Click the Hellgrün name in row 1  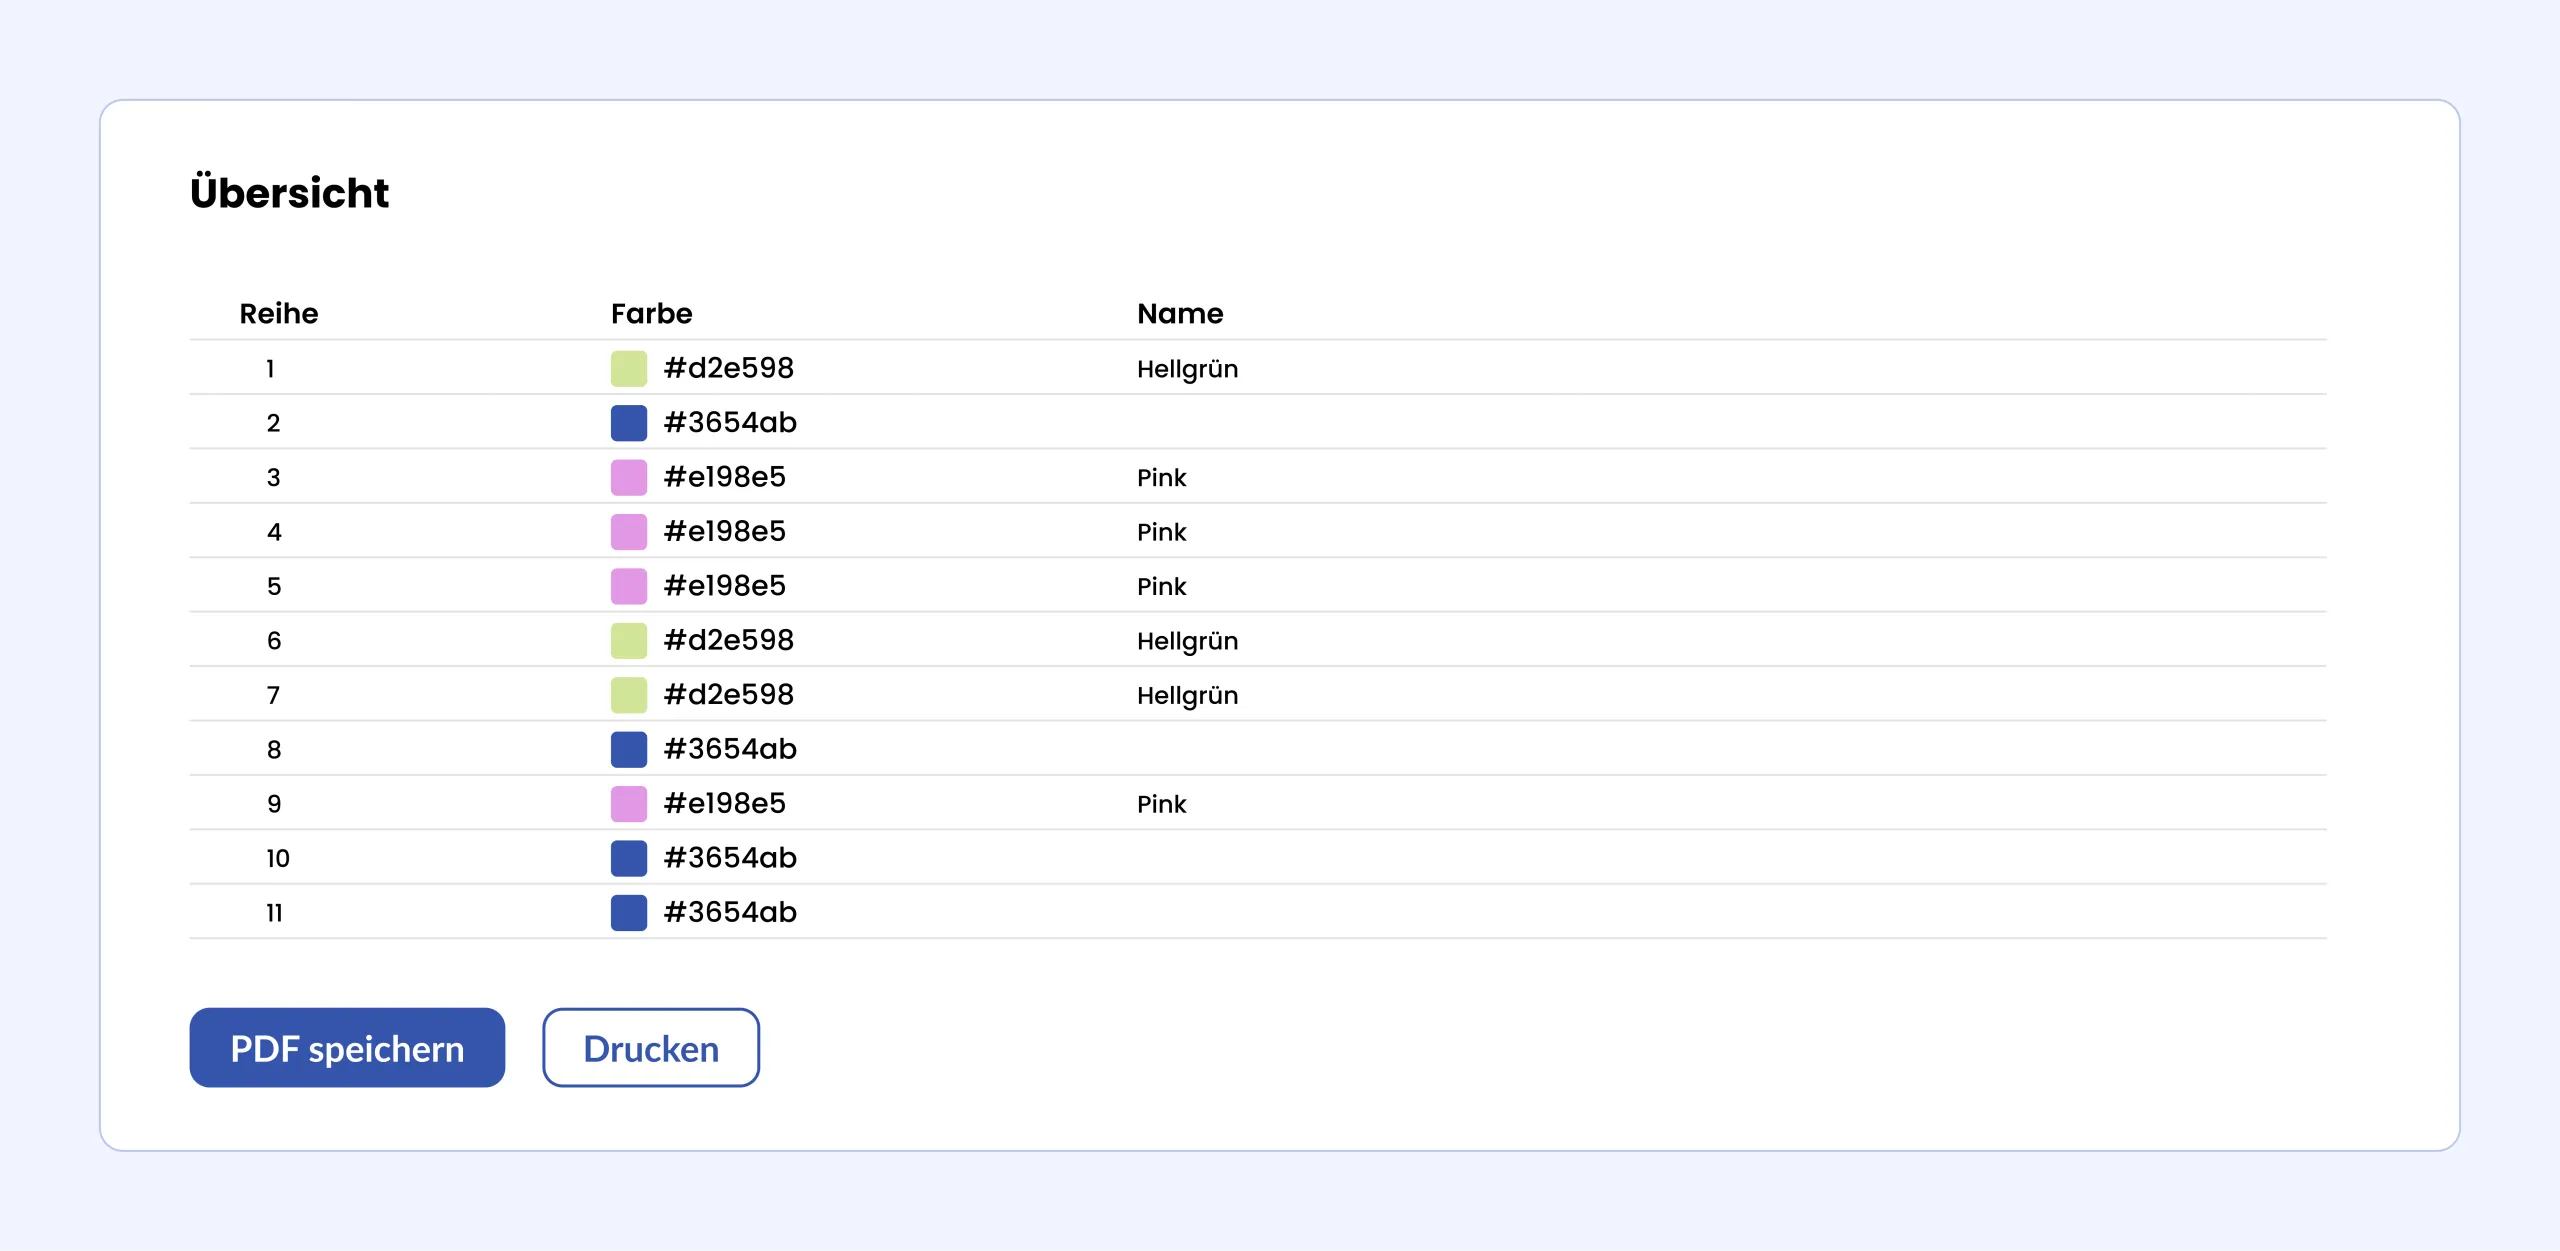(x=1188, y=370)
